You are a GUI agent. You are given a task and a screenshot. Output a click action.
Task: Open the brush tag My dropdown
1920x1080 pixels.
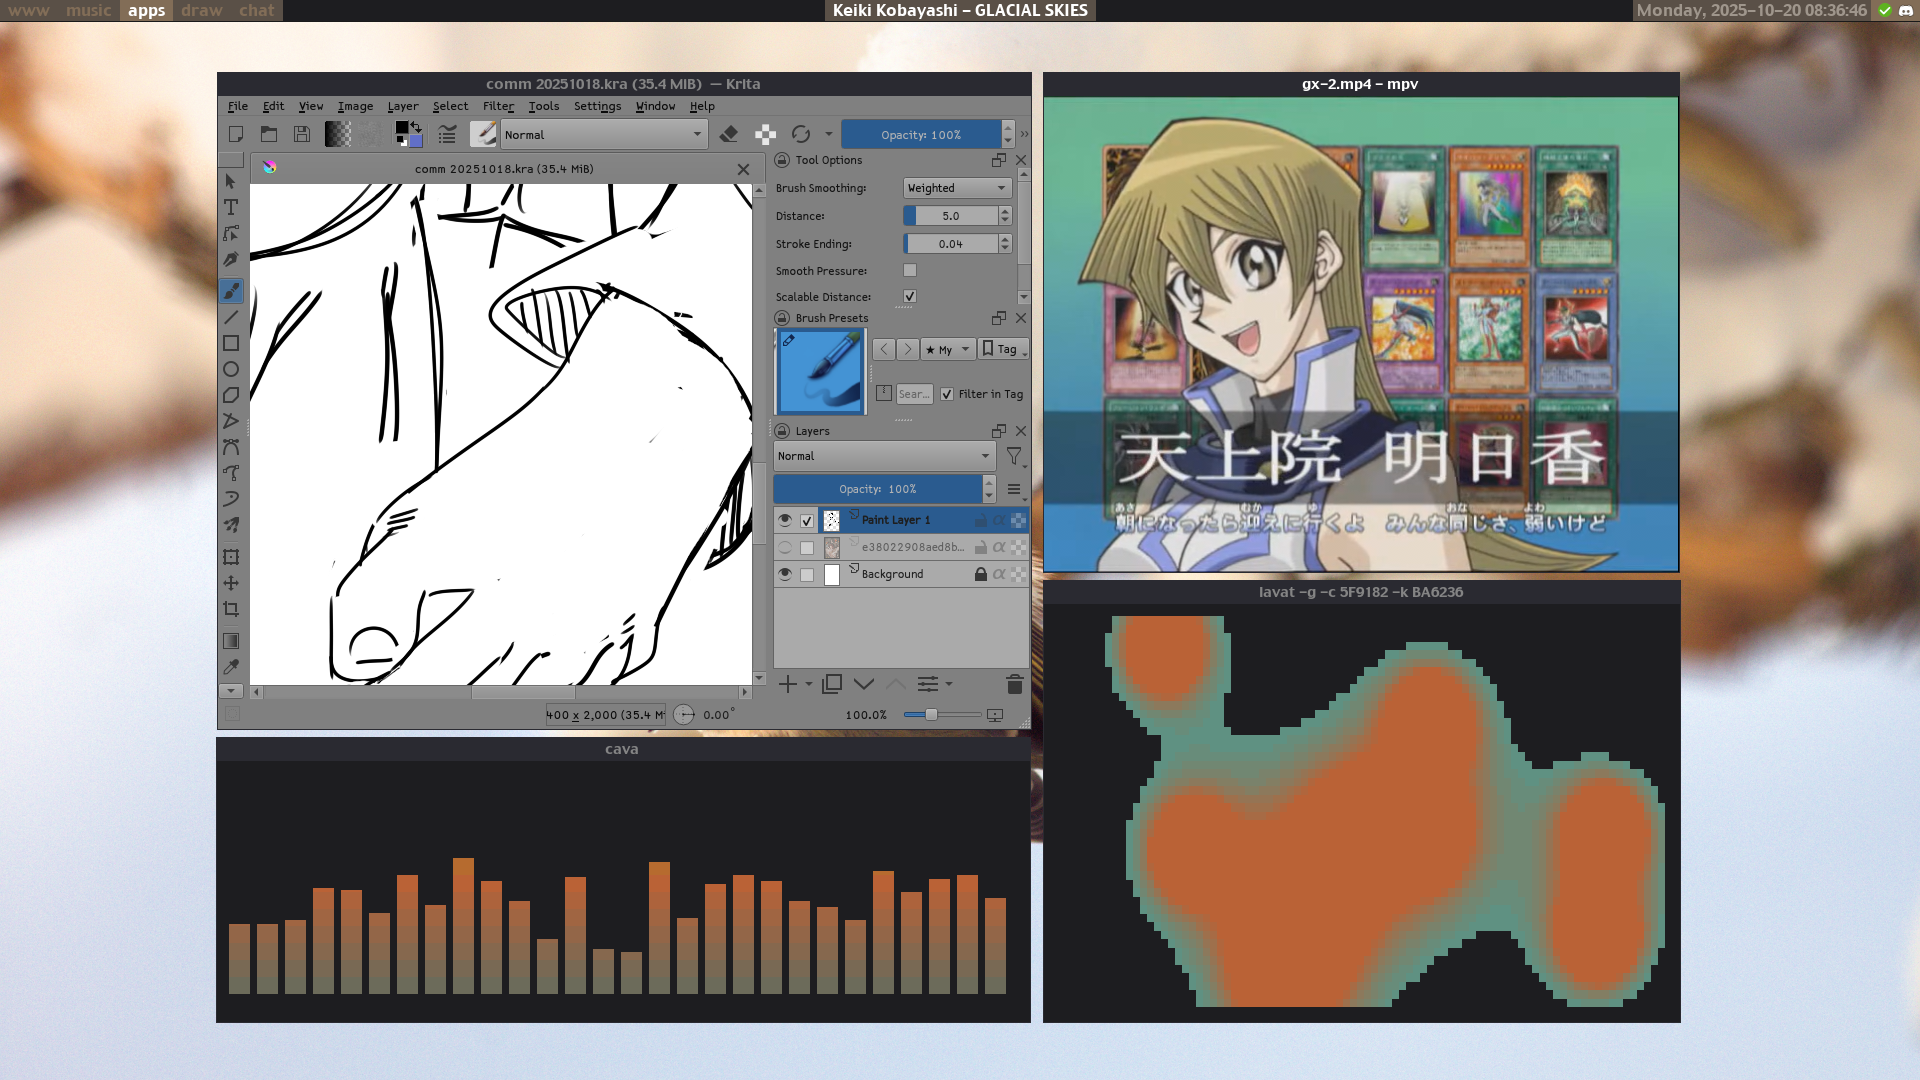[x=947, y=349]
